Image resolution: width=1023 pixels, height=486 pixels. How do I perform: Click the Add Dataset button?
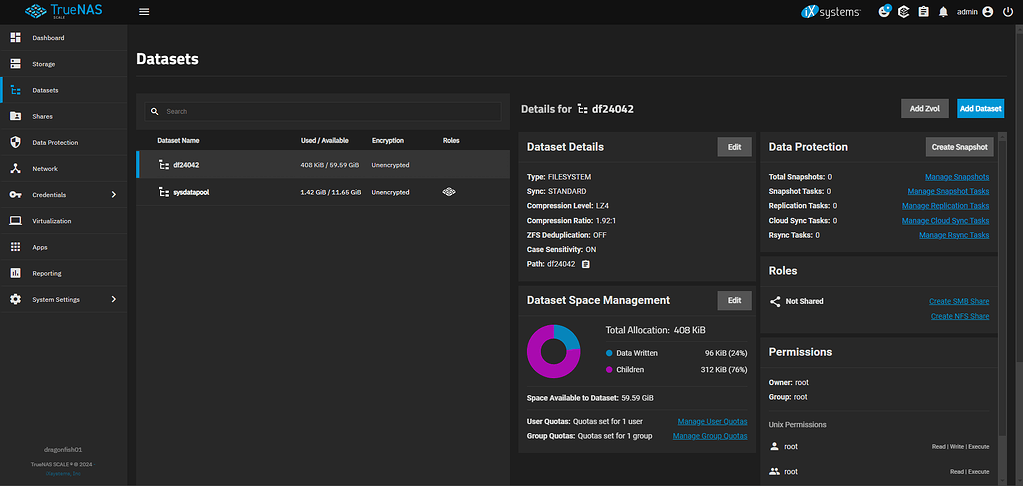coord(980,108)
